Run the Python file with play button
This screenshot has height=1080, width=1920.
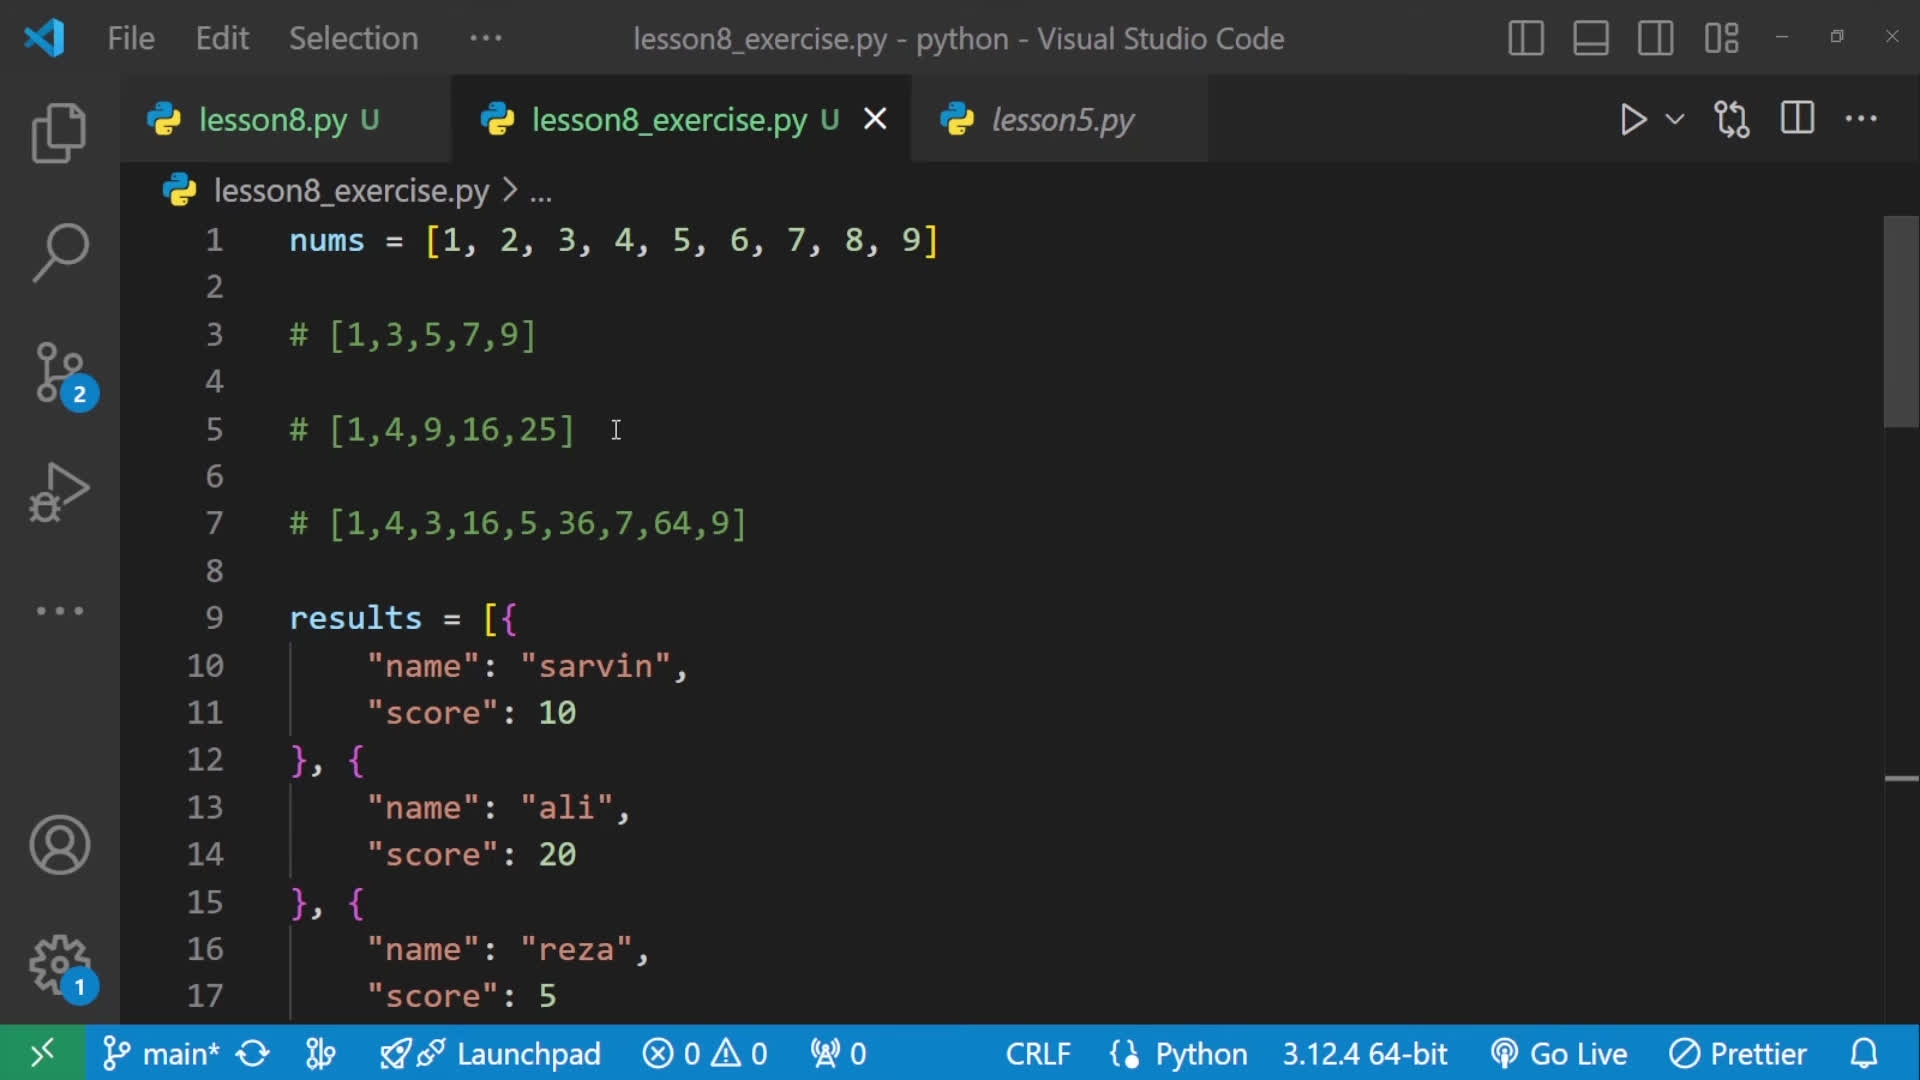tap(1633, 120)
